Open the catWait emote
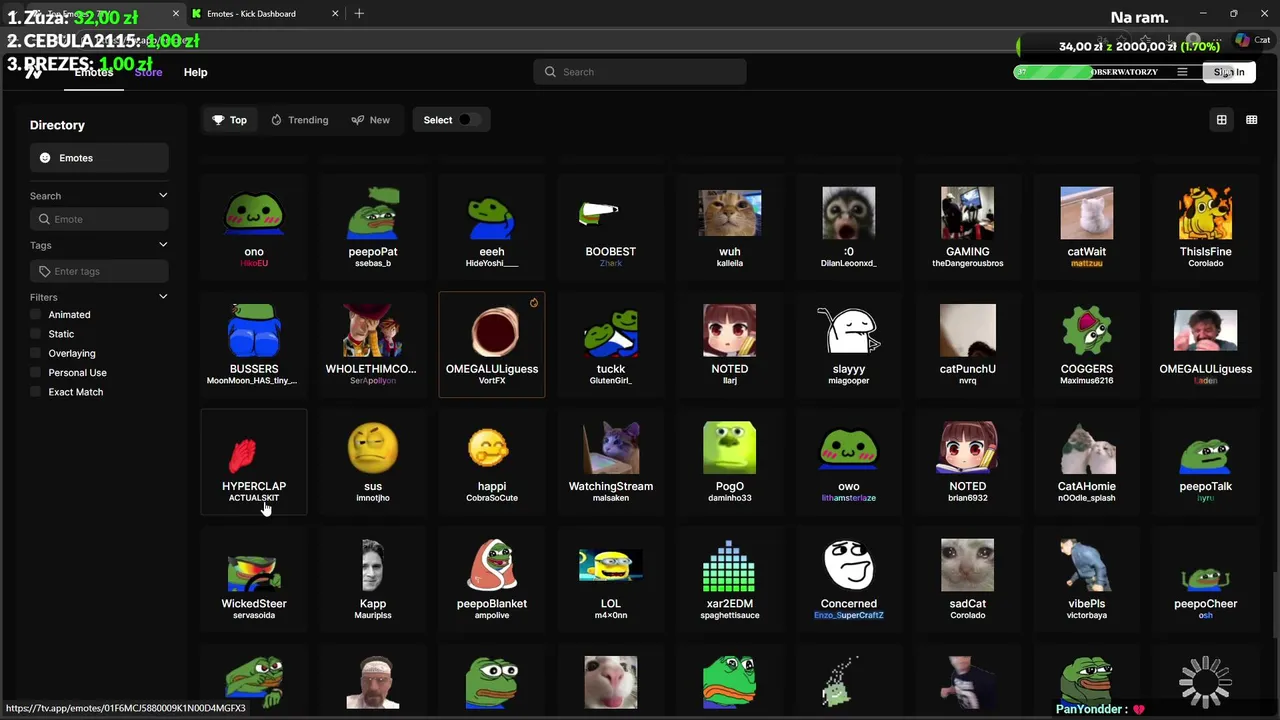Screen dimensions: 1280x720 (x=1087, y=227)
